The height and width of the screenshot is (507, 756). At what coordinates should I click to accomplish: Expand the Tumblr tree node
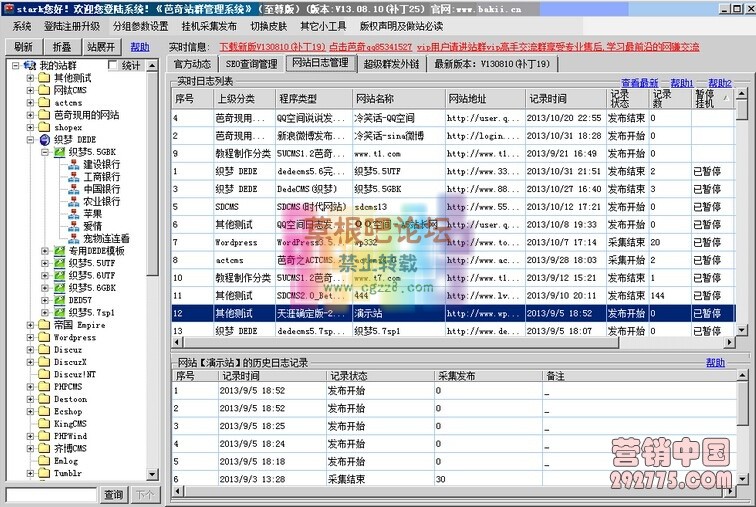pos(30,473)
